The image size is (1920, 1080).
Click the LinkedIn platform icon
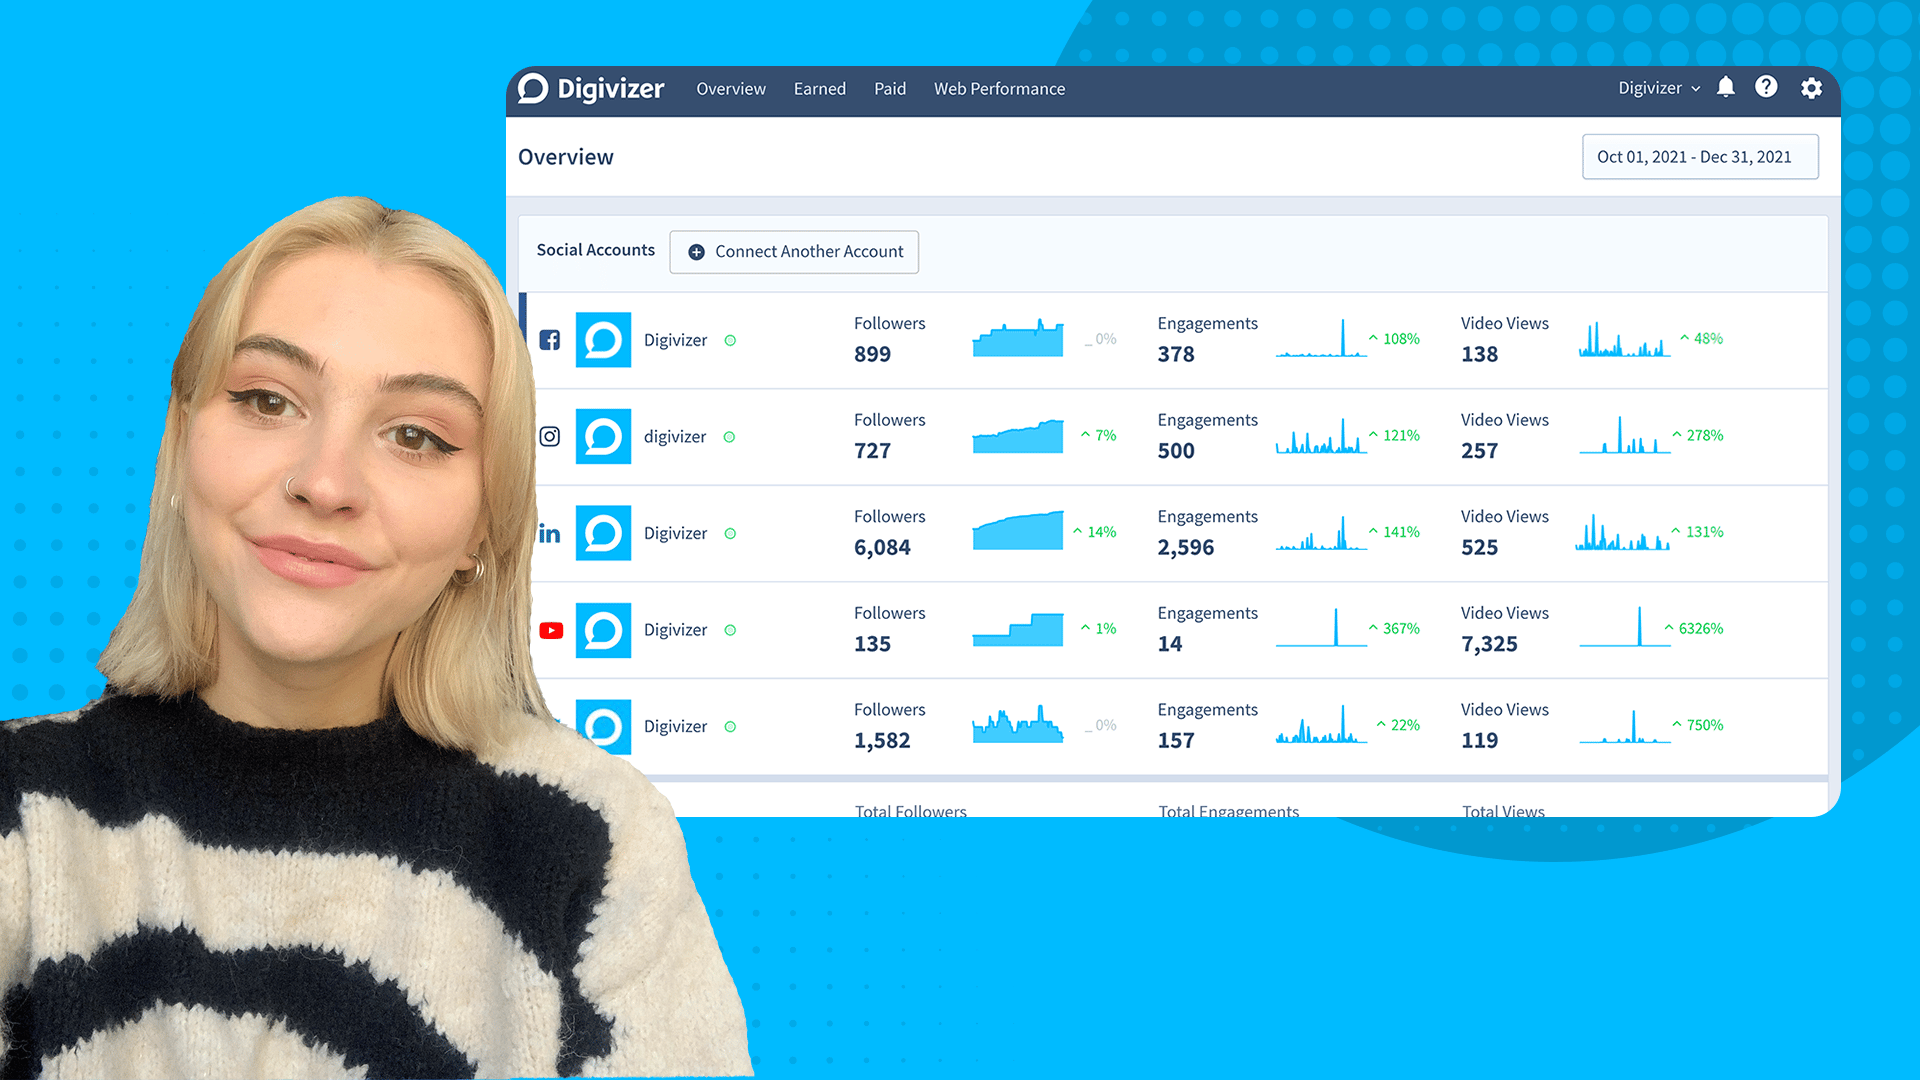tap(550, 533)
